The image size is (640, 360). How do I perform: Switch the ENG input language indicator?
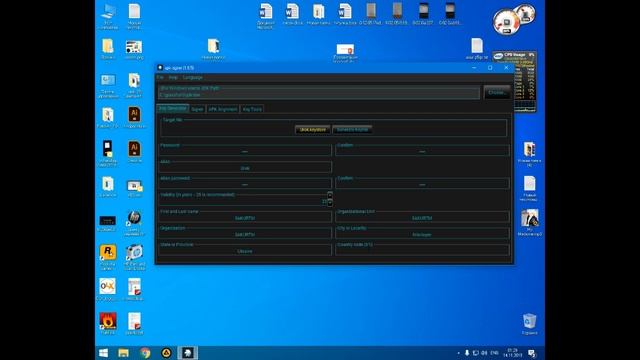tap(494, 353)
